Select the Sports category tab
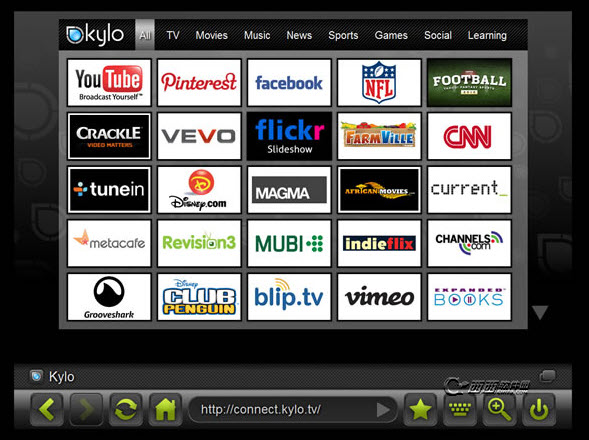This screenshot has width=589, height=440. [343, 35]
